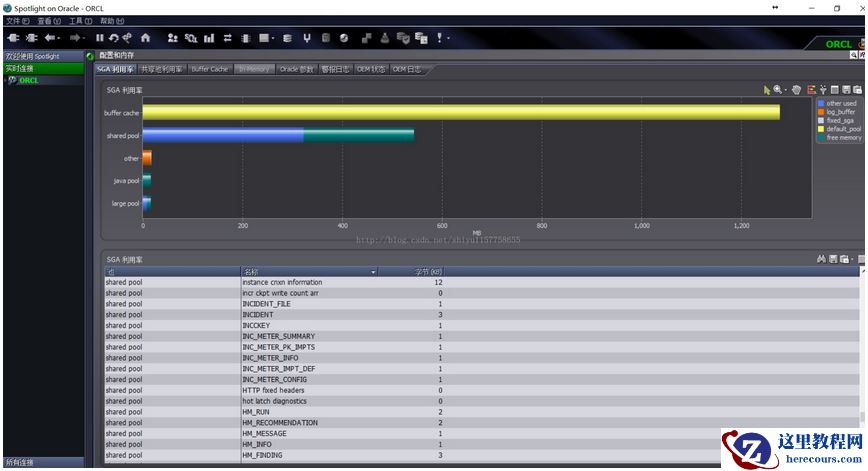Select the SGA 利用率 tab

tap(115, 69)
